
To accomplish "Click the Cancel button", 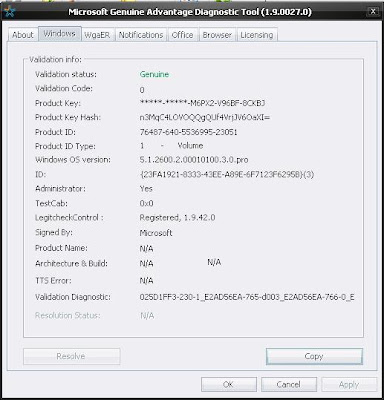I will coord(289,384).
